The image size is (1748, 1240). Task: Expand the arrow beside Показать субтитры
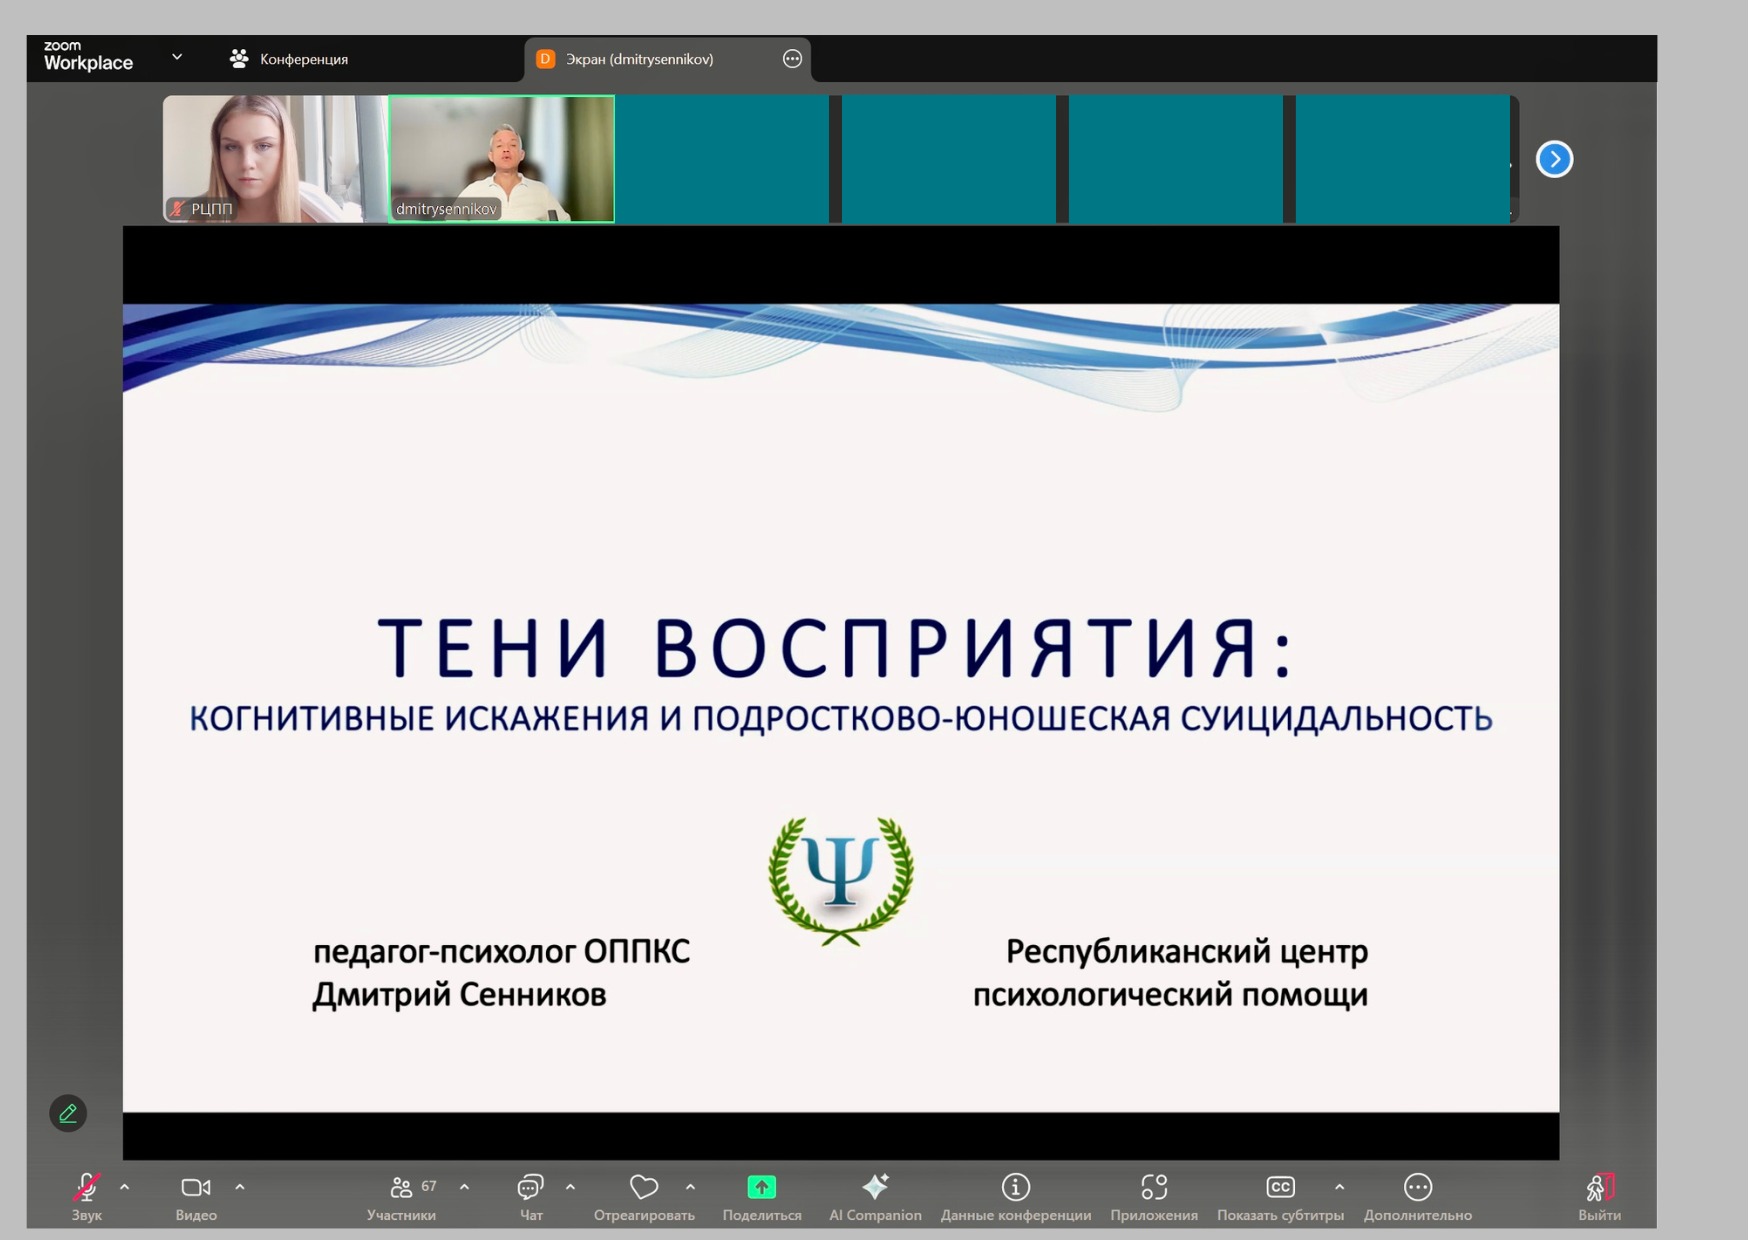point(1340,1187)
